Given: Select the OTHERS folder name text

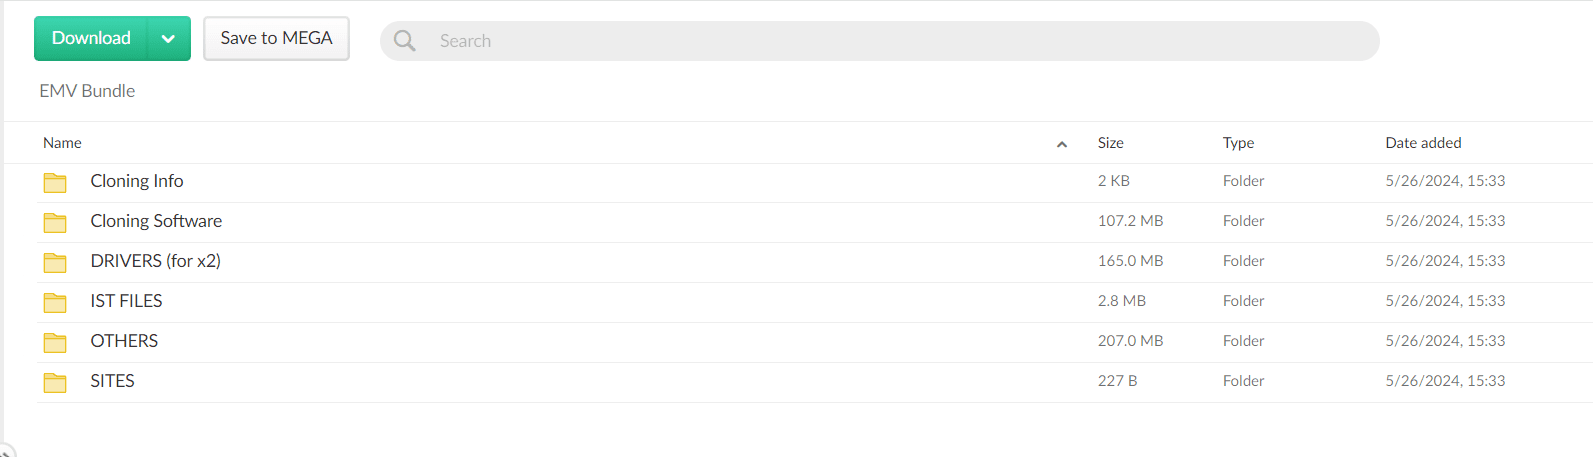Looking at the screenshot, I should pos(124,341).
